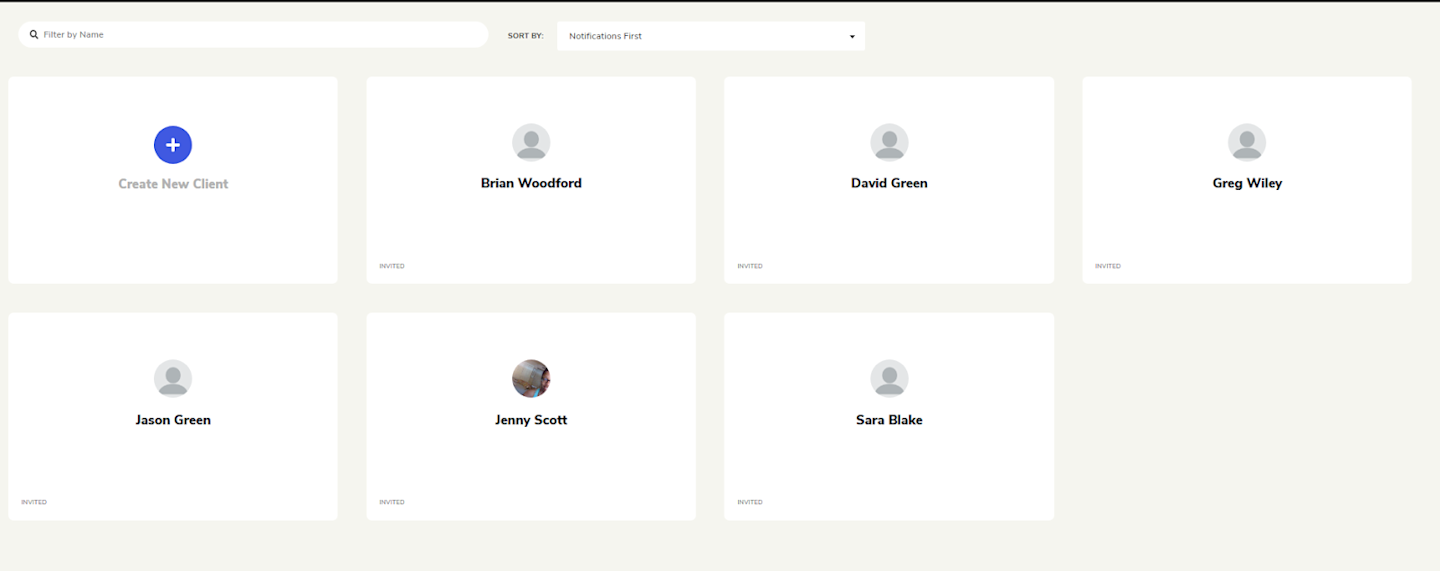1440x571 pixels.
Task: Select the David Green name text
Action: pos(889,183)
